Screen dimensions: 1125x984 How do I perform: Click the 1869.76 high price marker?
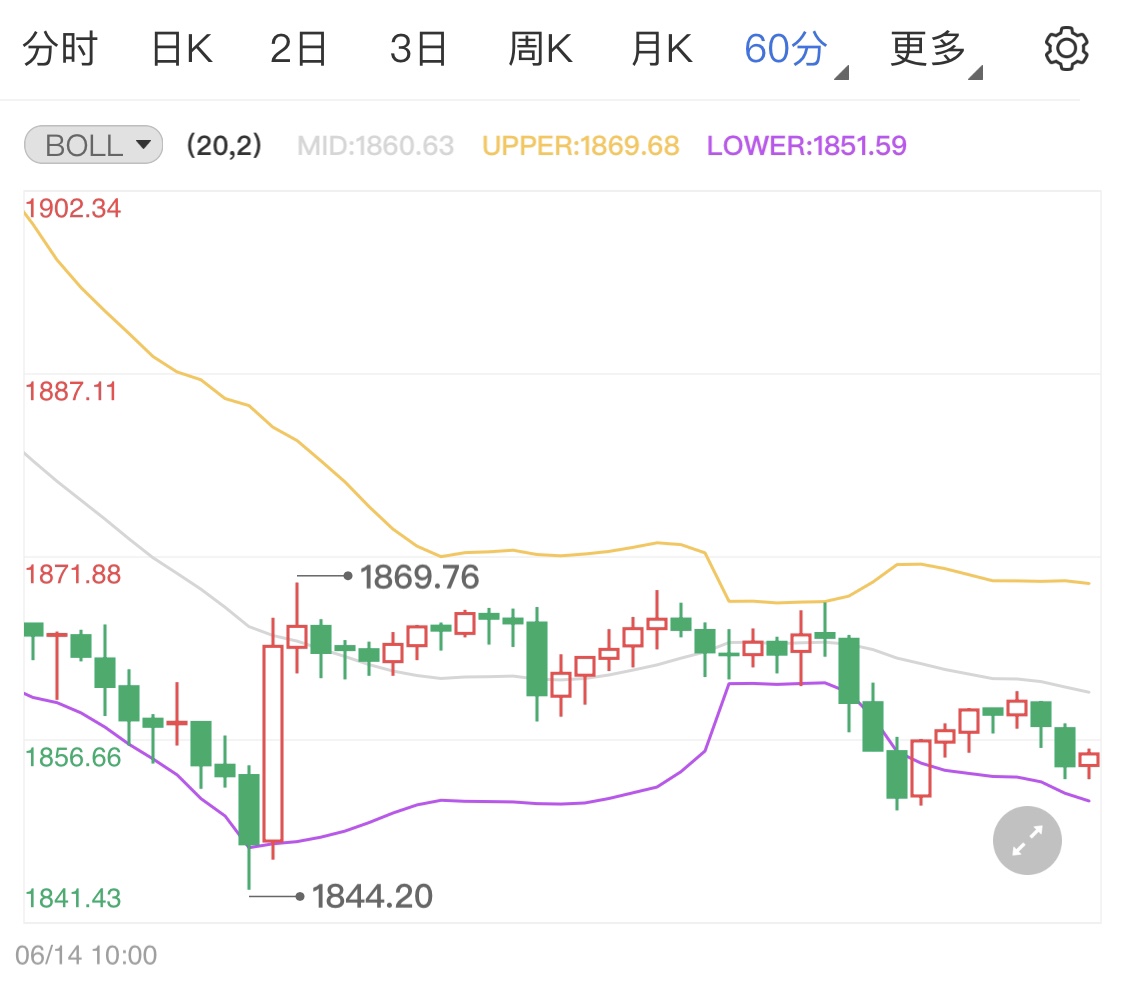click(x=419, y=577)
